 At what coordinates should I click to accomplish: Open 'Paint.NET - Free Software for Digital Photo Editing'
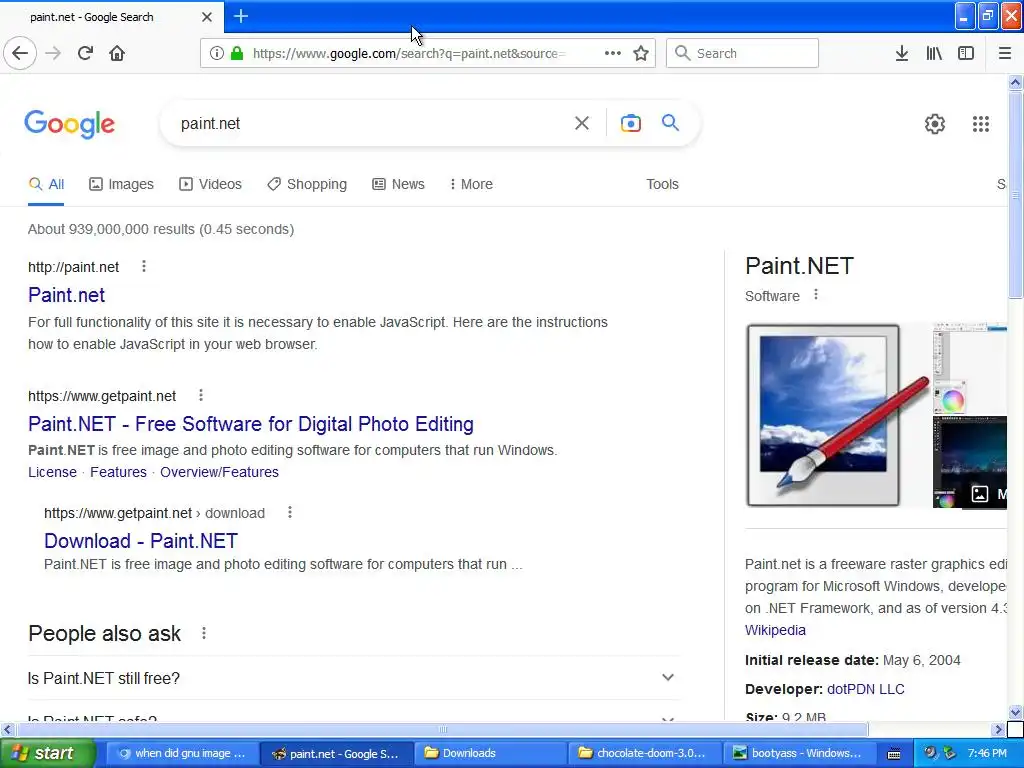point(251,424)
